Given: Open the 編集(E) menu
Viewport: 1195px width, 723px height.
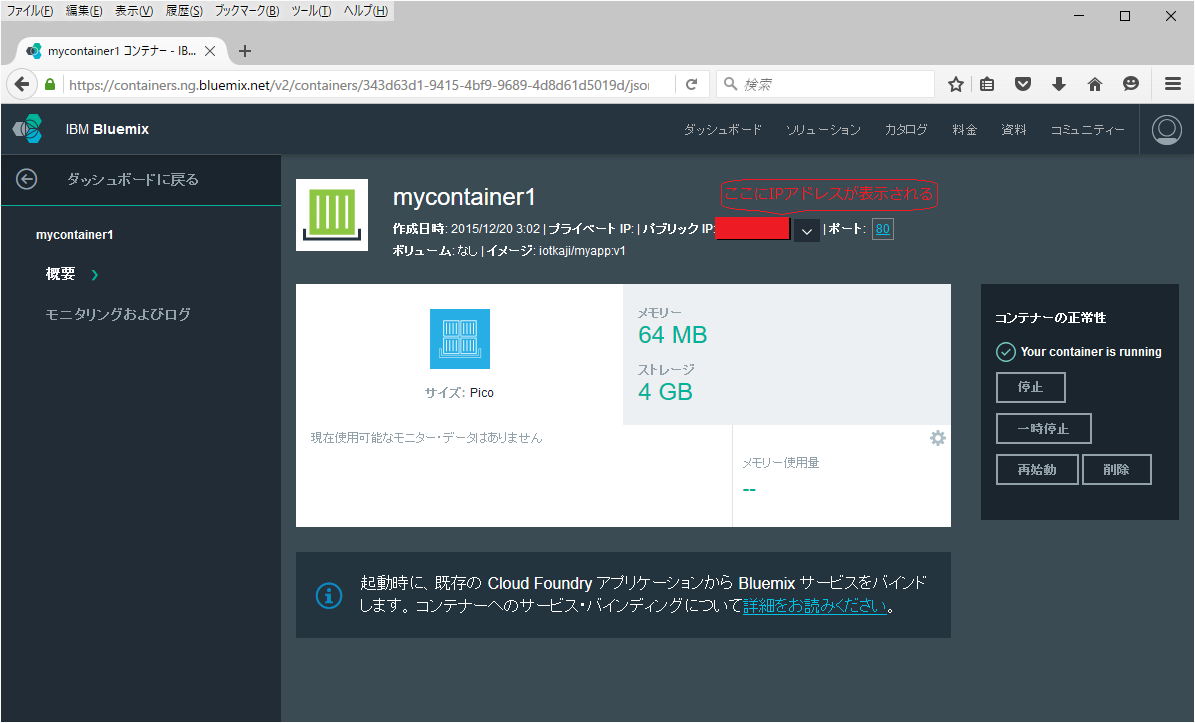Looking at the screenshot, I should [x=84, y=11].
